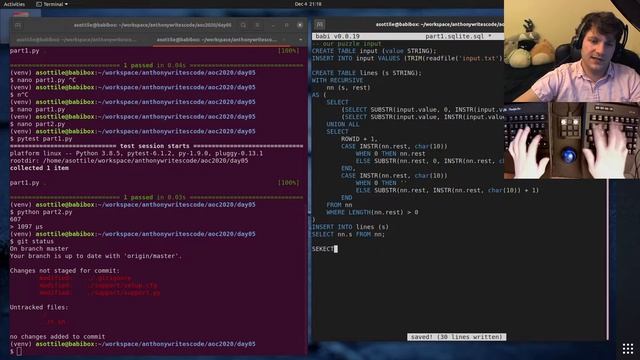Click 'WHEN 0 THEN nn.rest' line
This screenshot has width=640, height=360.
pyautogui.click(x=391, y=154)
